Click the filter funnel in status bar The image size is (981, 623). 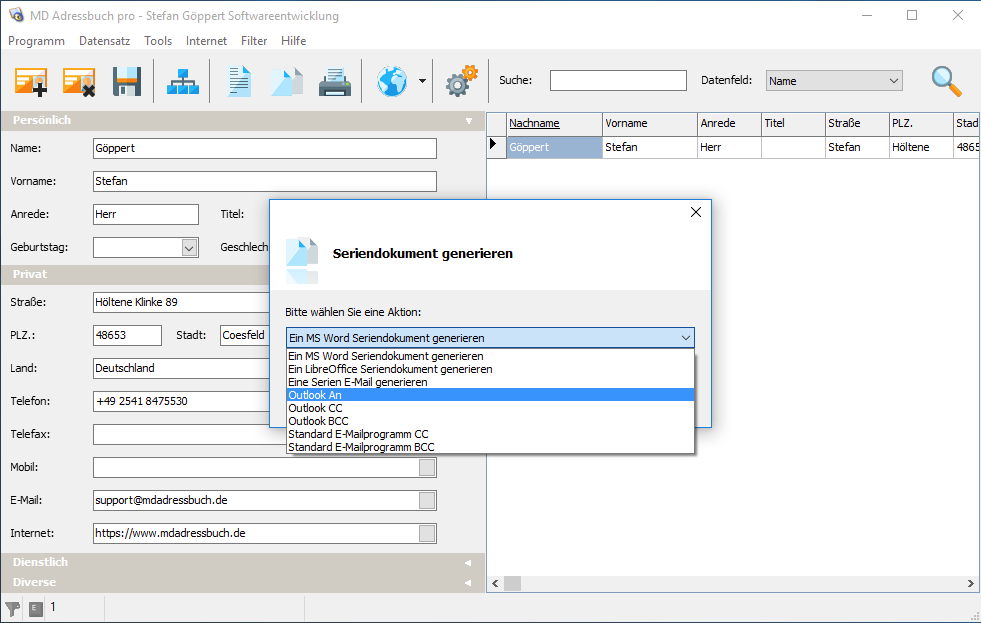click(x=13, y=607)
